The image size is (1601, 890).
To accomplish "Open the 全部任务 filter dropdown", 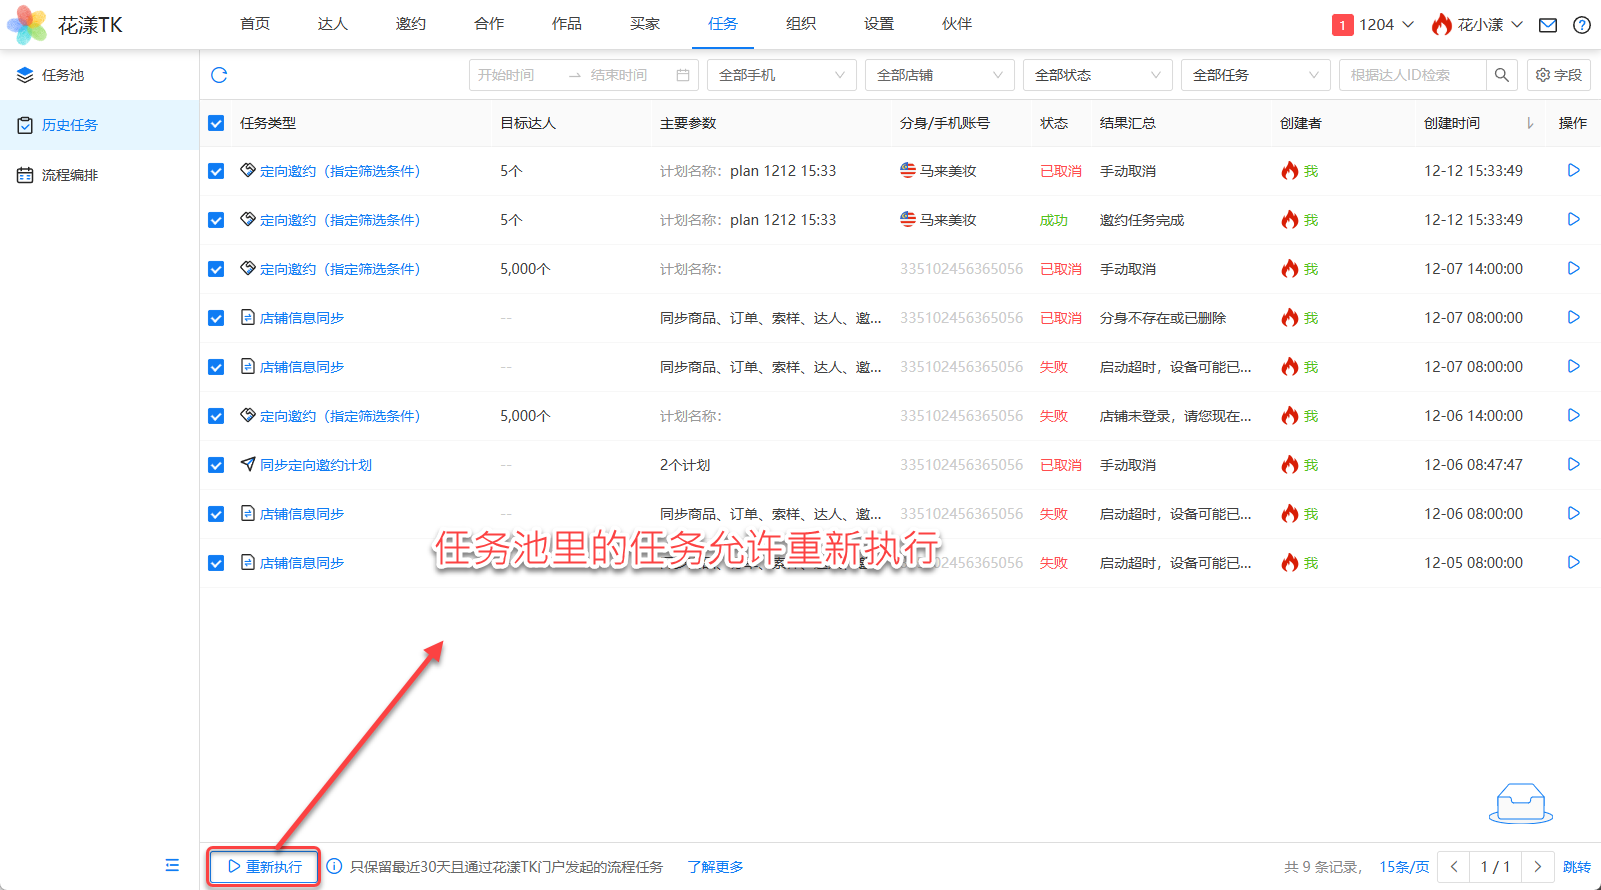I will (x=1255, y=75).
